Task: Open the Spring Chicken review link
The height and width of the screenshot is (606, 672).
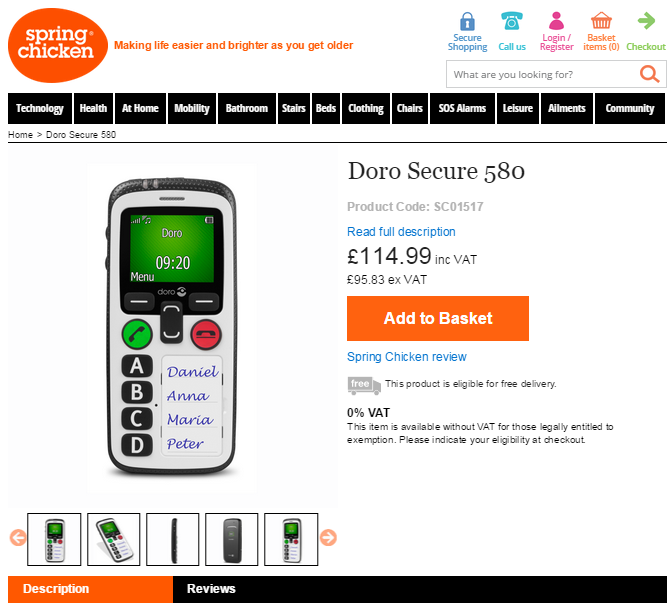Action: (x=407, y=357)
